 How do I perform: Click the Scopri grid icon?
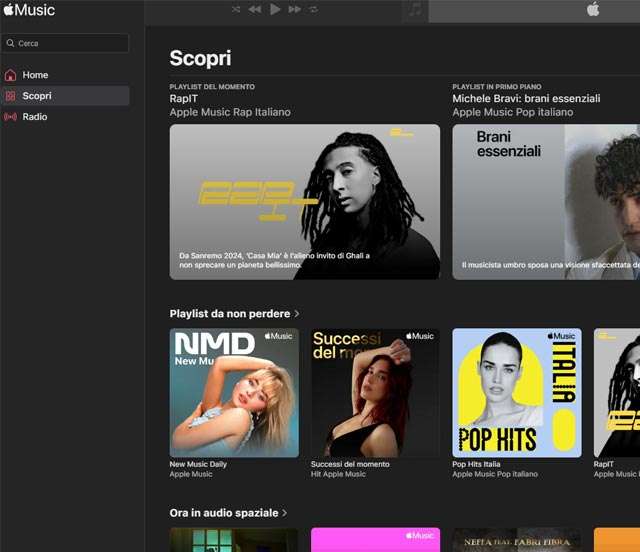[10, 96]
